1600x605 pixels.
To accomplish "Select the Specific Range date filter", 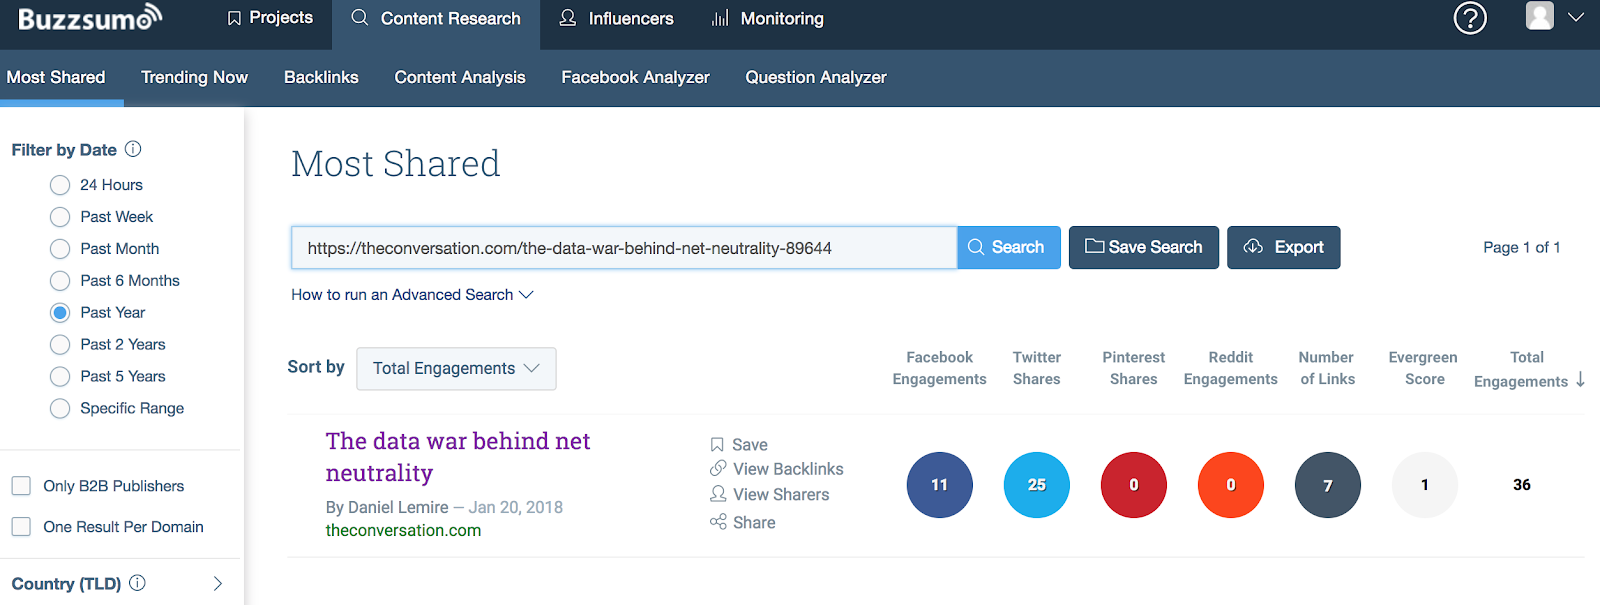I will point(60,408).
